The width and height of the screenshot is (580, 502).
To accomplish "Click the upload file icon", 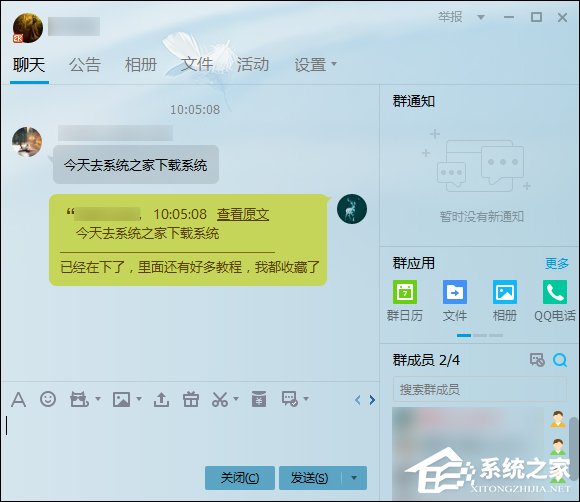I will point(161,400).
